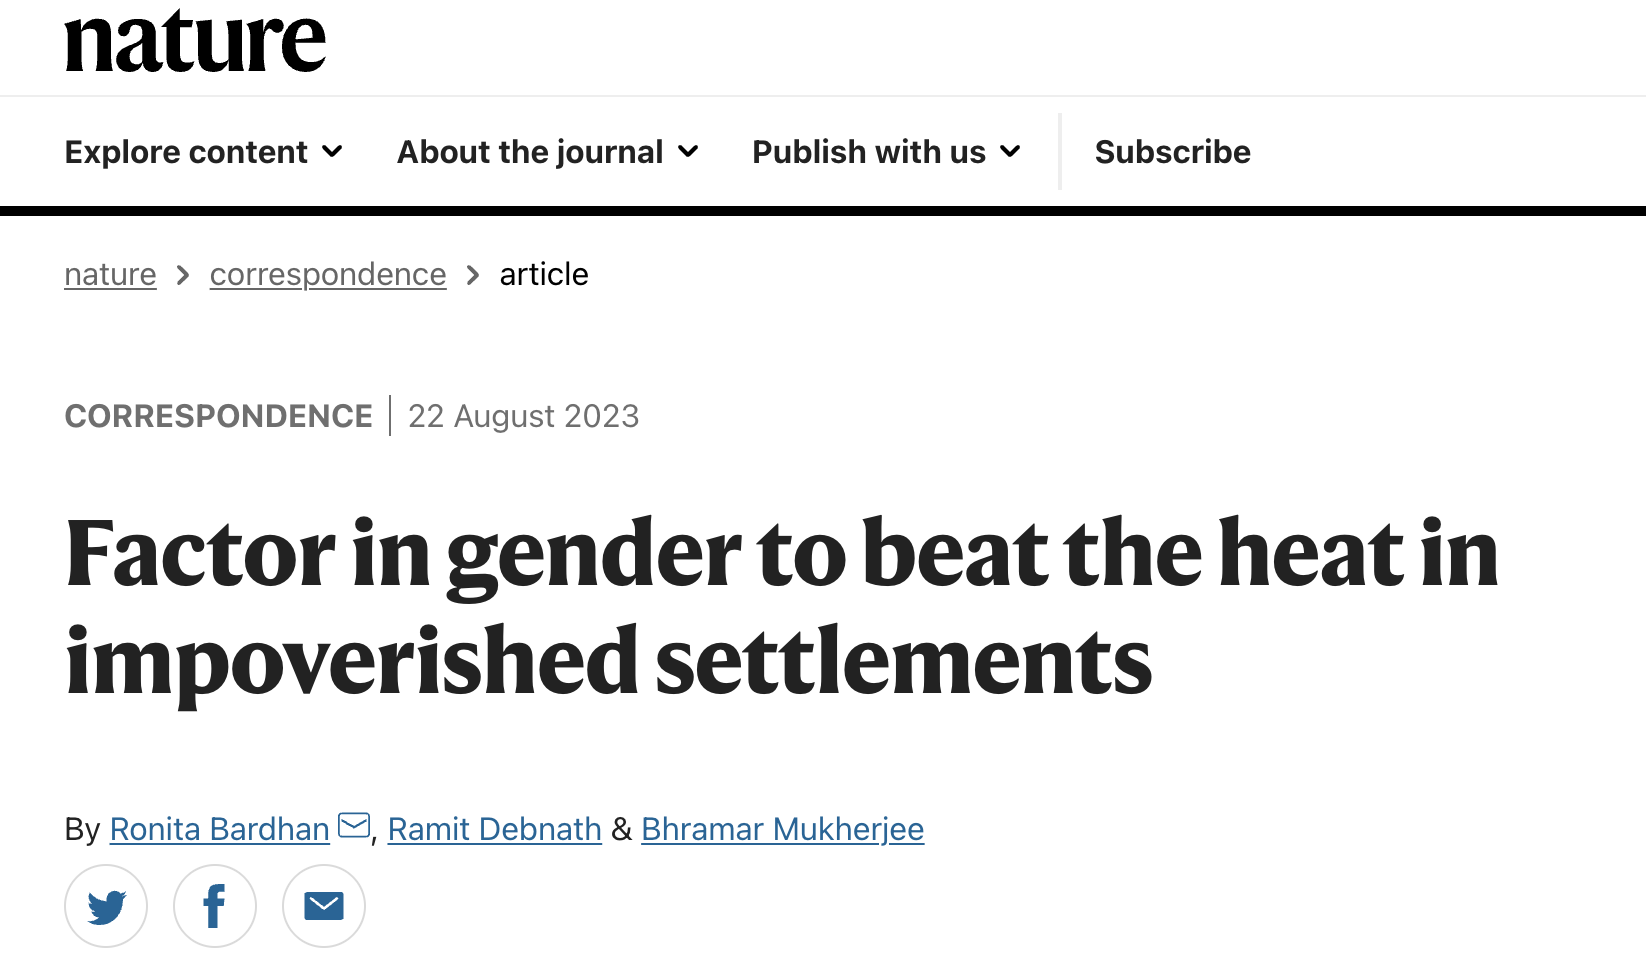Expand the Explore content chevron
This screenshot has height=974, width=1646.
(x=333, y=152)
